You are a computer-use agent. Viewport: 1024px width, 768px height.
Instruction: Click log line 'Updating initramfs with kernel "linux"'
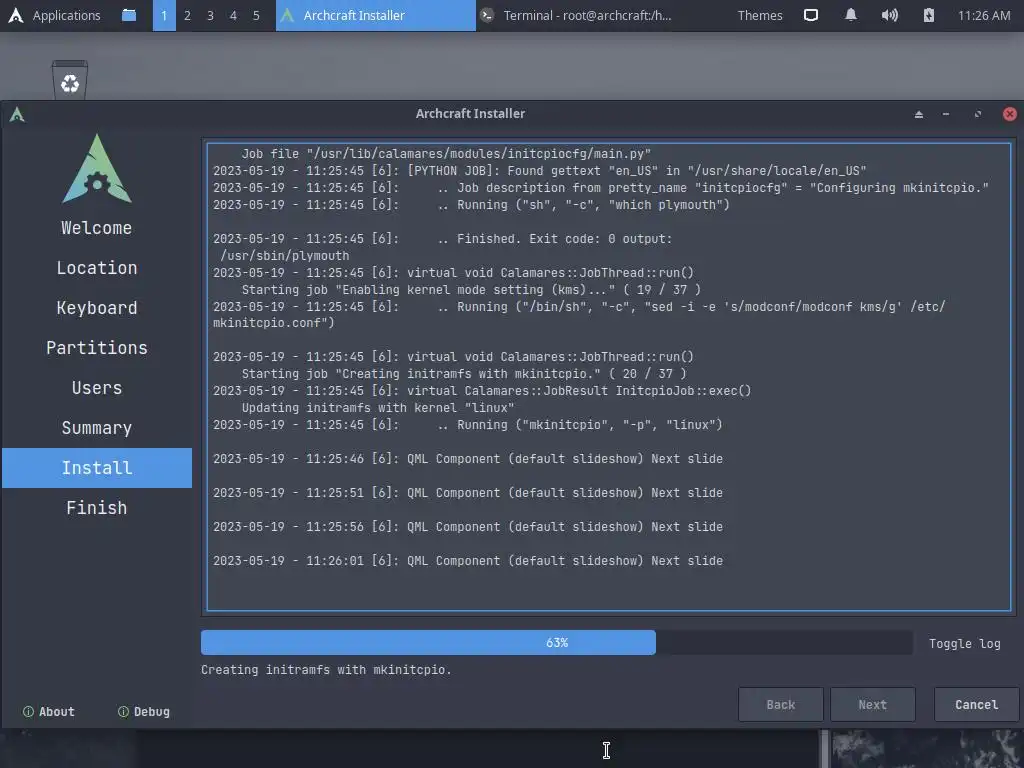coord(377,408)
